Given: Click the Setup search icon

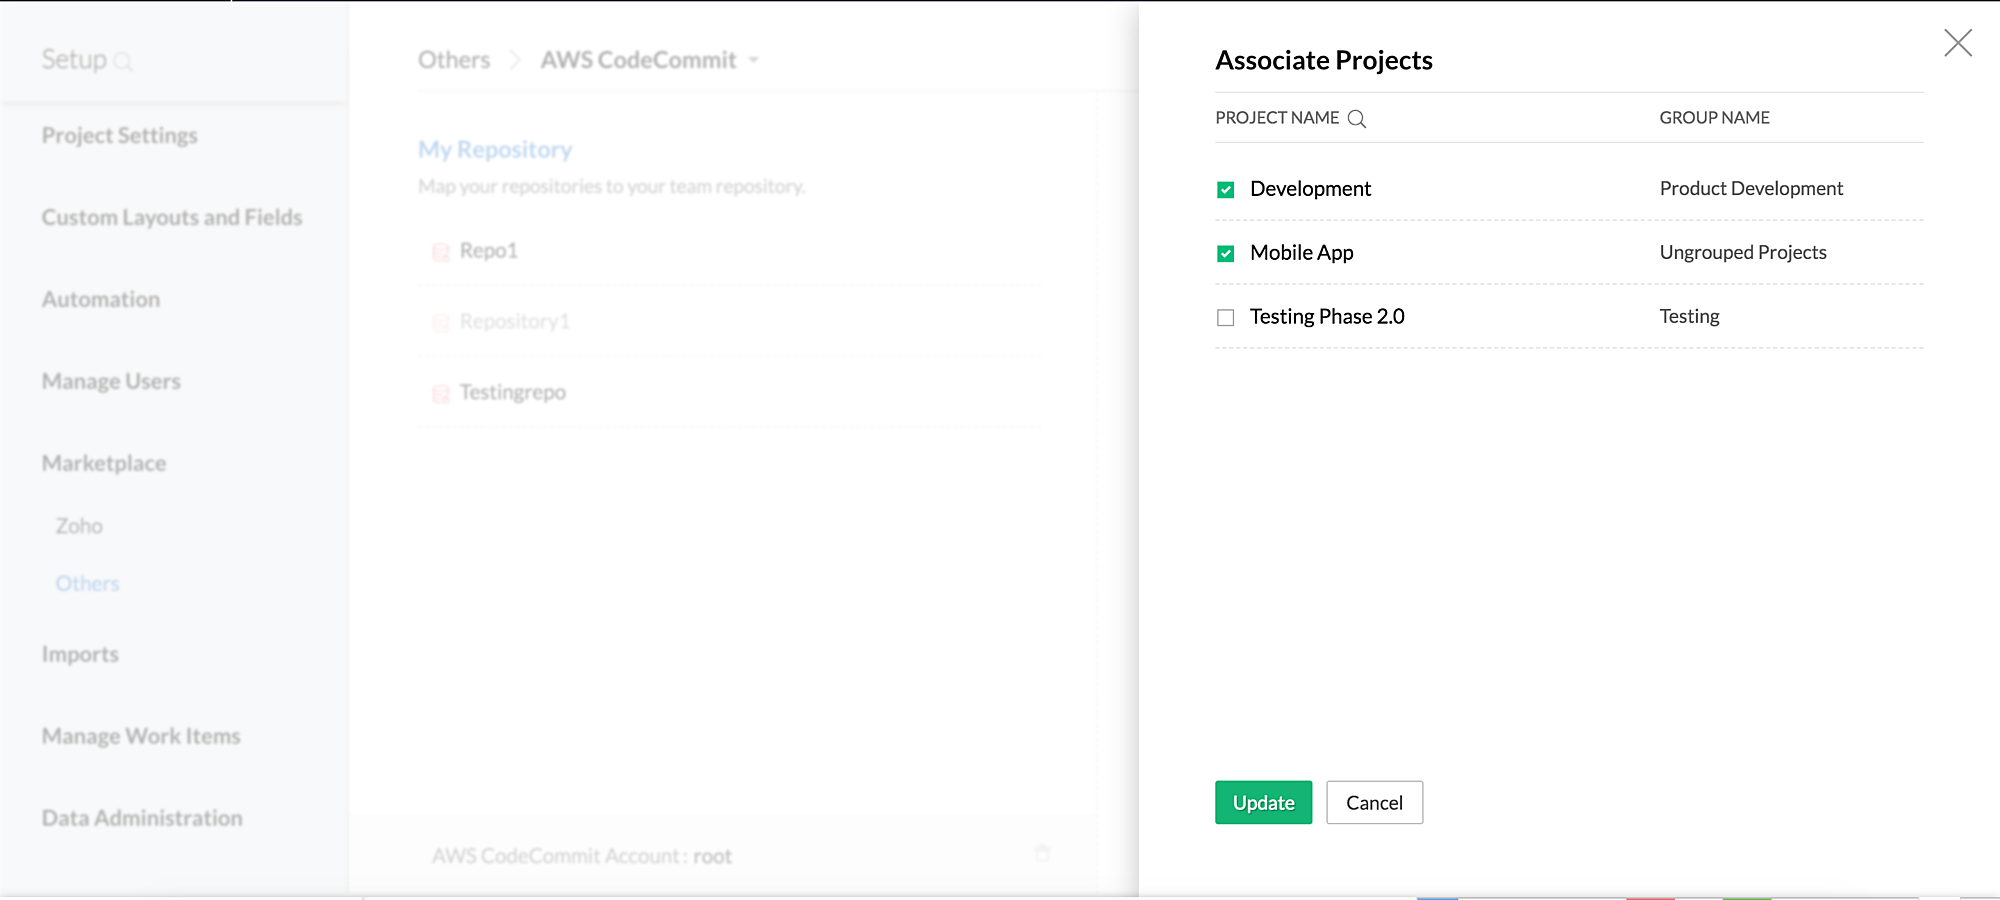Looking at the screenshot, I should (123, 62).
